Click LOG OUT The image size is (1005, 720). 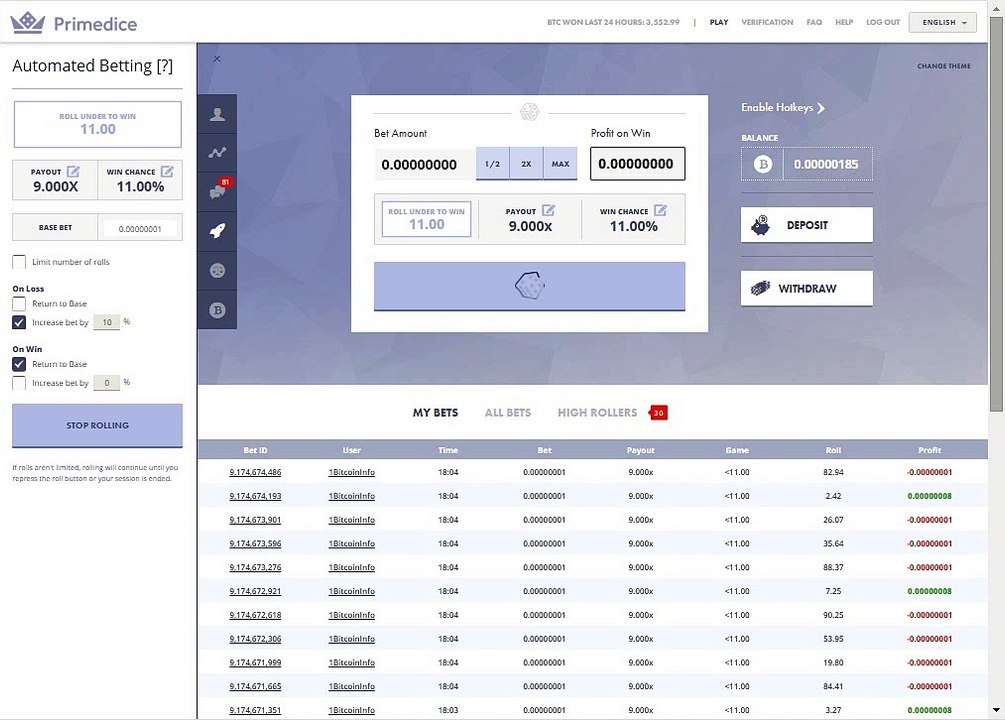pyautogui.click(x=883, y=22)
